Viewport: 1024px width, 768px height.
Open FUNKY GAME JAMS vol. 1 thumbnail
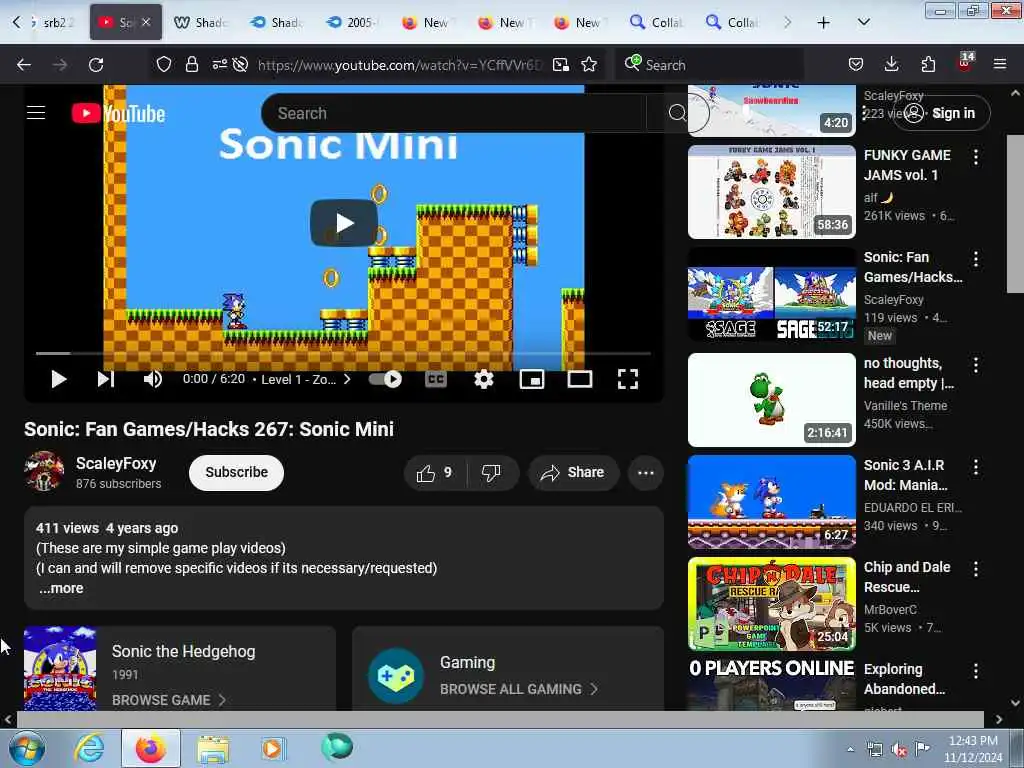[x=772, y=192]
